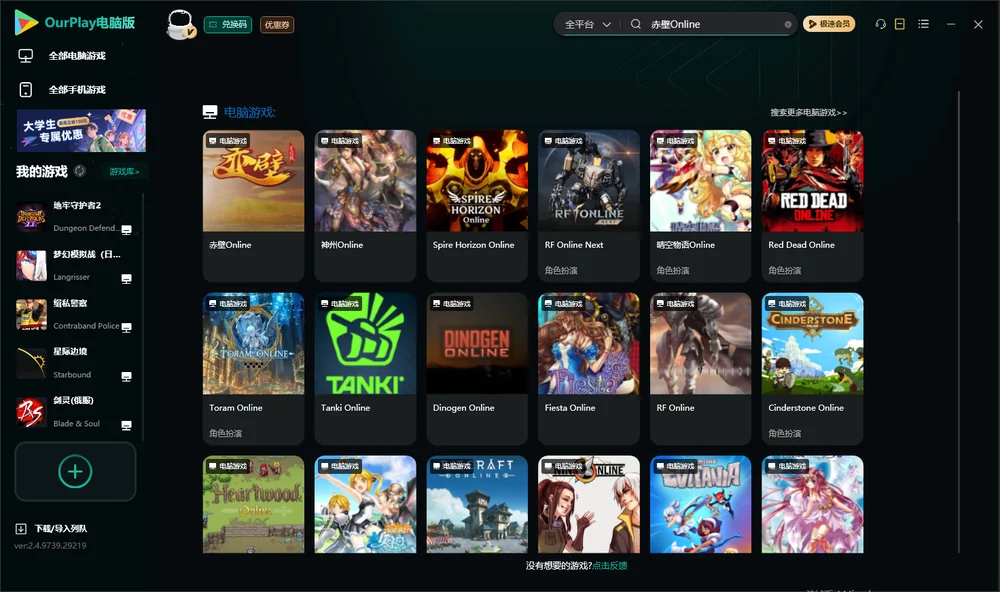Open the 晴空物语Online game card
1000x592 pixels.
(x=700, y=205)
